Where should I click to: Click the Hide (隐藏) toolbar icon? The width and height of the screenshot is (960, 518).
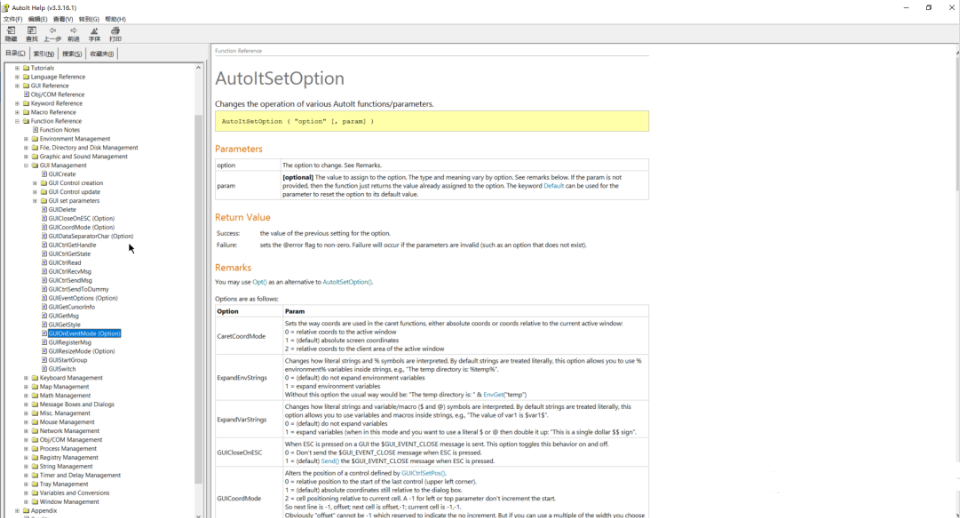[x=11, y=34]
